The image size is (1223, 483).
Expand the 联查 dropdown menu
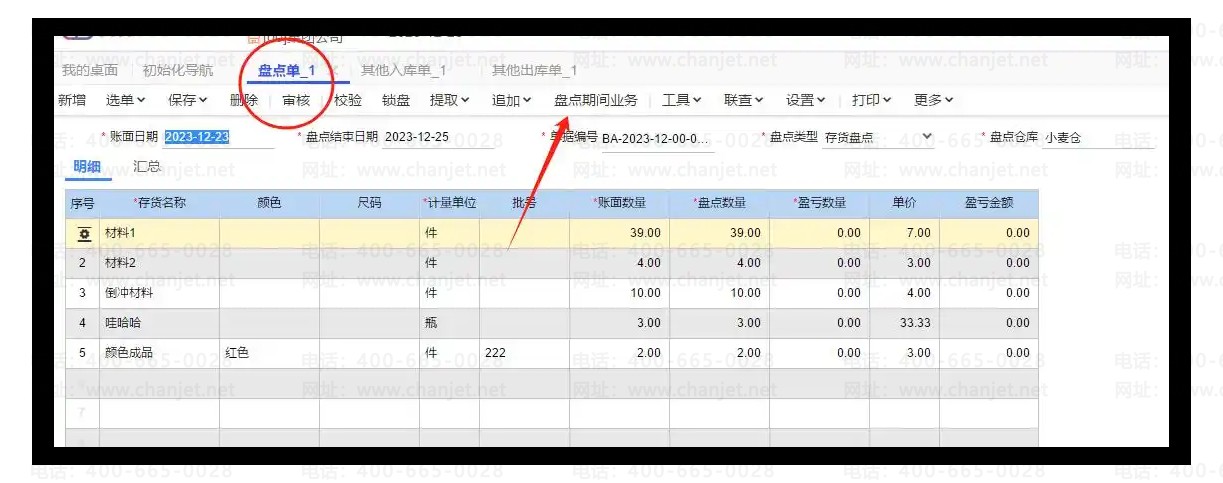[x=744, y=100]
